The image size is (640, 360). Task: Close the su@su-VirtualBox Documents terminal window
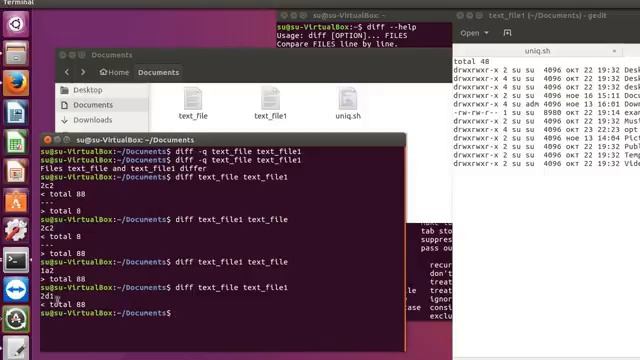pos(48,140)
